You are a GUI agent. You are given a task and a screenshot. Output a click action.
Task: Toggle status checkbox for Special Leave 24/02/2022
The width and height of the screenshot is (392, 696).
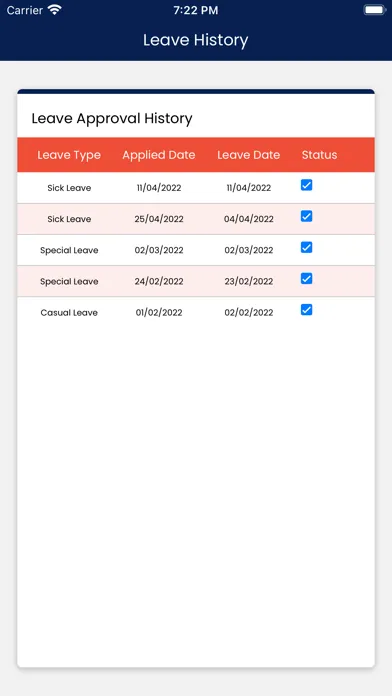tap(306, 278)
